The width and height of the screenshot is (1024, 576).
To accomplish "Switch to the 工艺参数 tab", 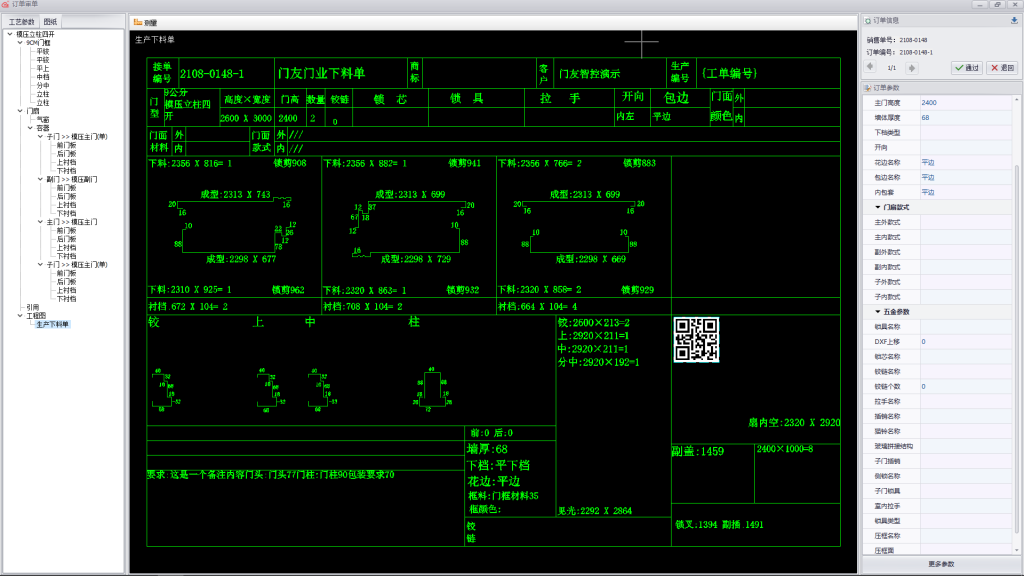I will (x=22, y=22).
